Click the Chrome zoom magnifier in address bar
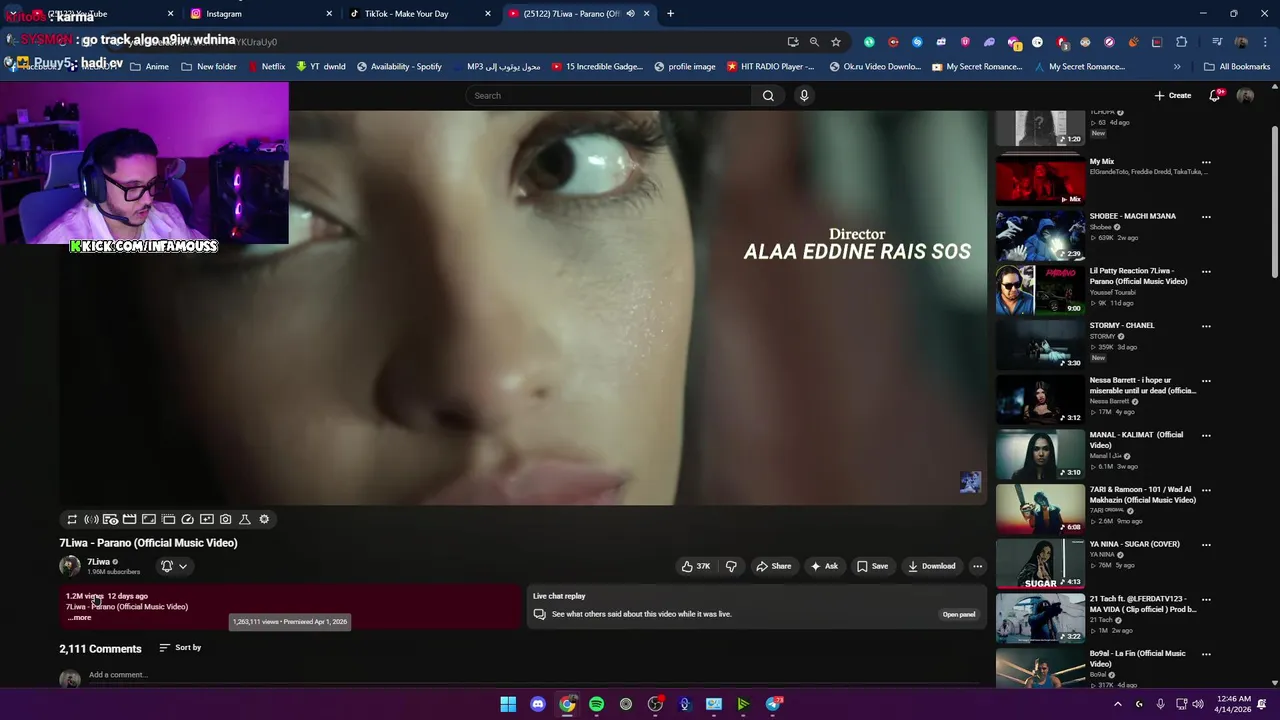 (814, 42)
